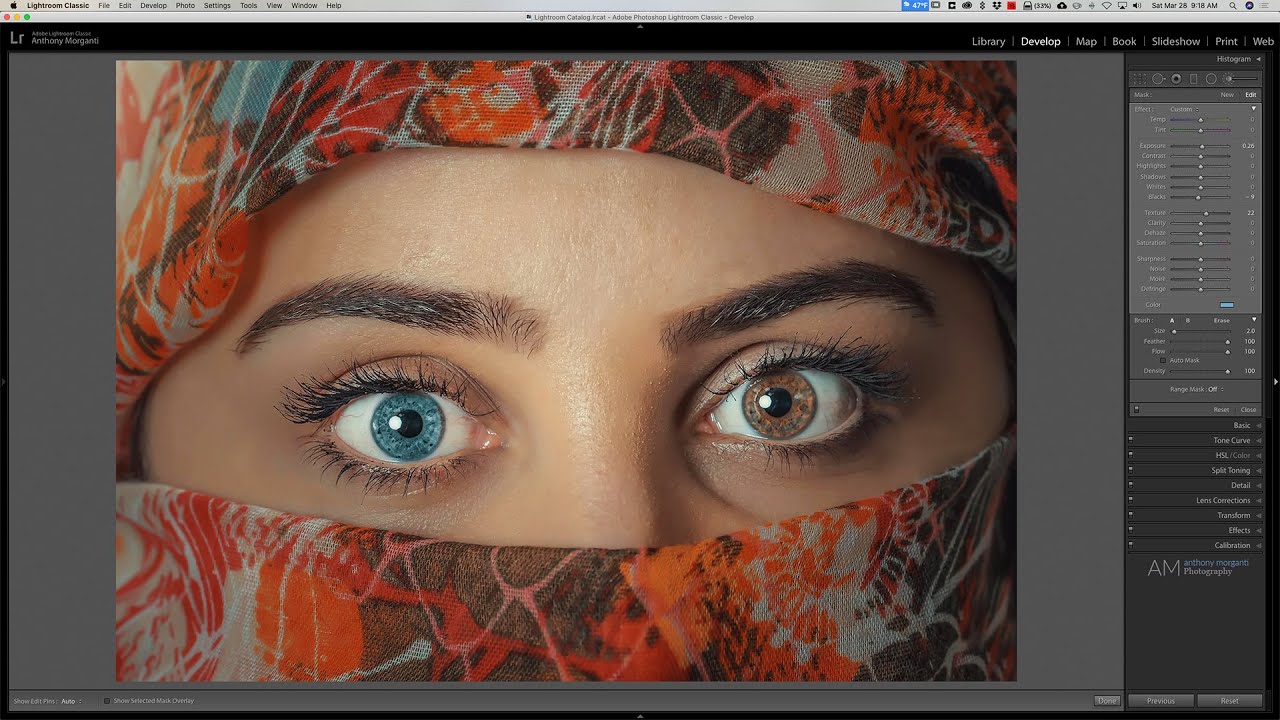The image size is (1280, 720).
Task: Select the Erase brush
Action: [x=1222, y=320]
